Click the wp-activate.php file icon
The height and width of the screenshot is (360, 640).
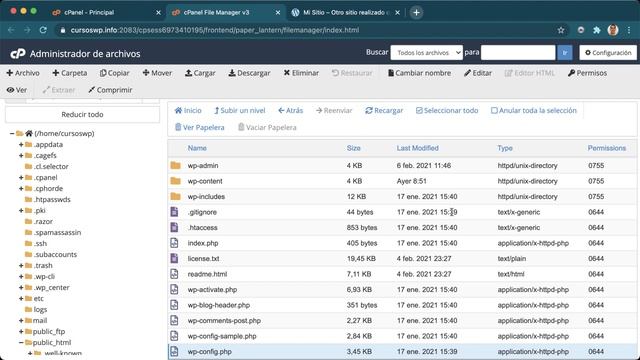[174, 290]
